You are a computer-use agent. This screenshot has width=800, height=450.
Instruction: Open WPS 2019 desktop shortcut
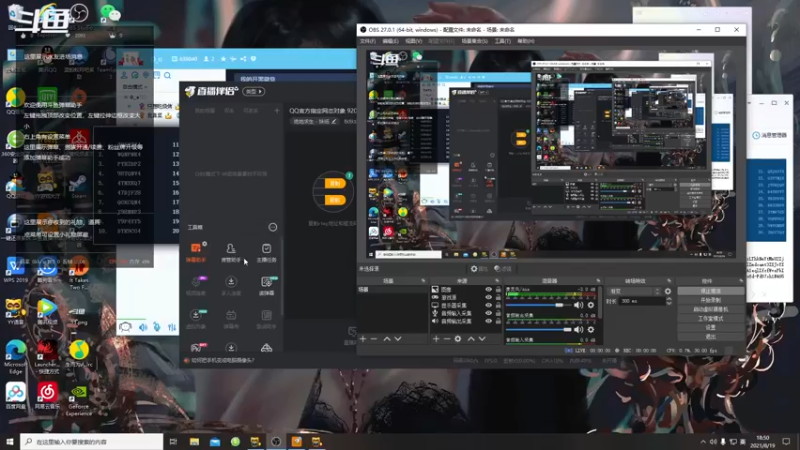pyautogui.click(x=15, y=269)
